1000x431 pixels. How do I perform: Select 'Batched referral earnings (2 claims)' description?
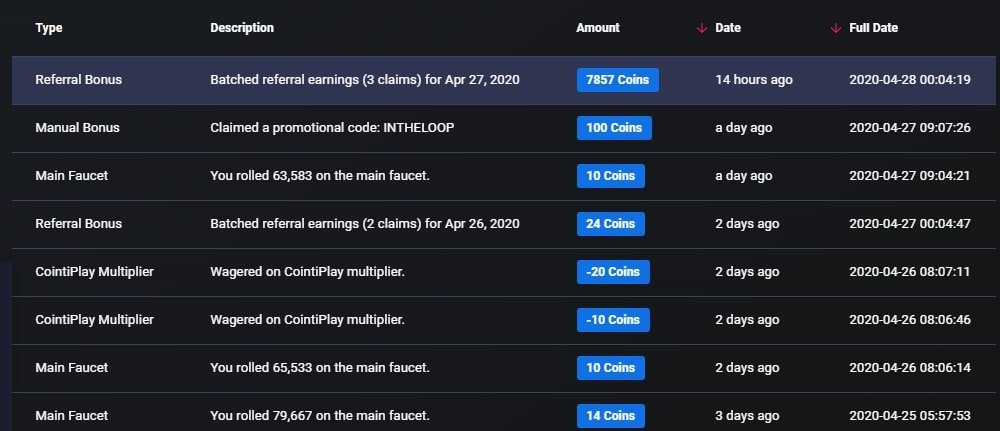coord(365,224)
